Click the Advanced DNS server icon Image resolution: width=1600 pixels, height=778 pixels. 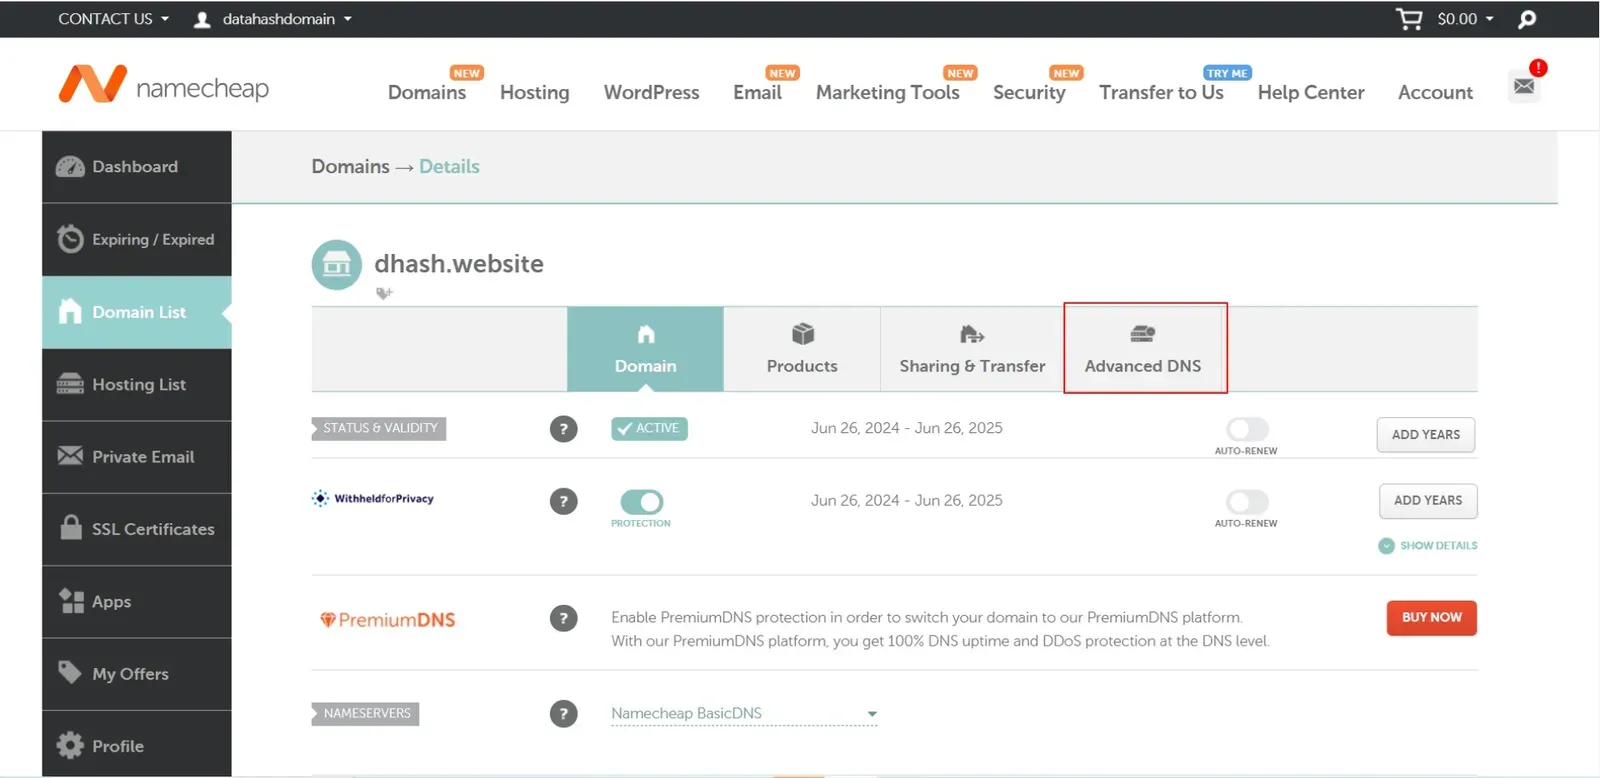click(x=1143, y=334)
